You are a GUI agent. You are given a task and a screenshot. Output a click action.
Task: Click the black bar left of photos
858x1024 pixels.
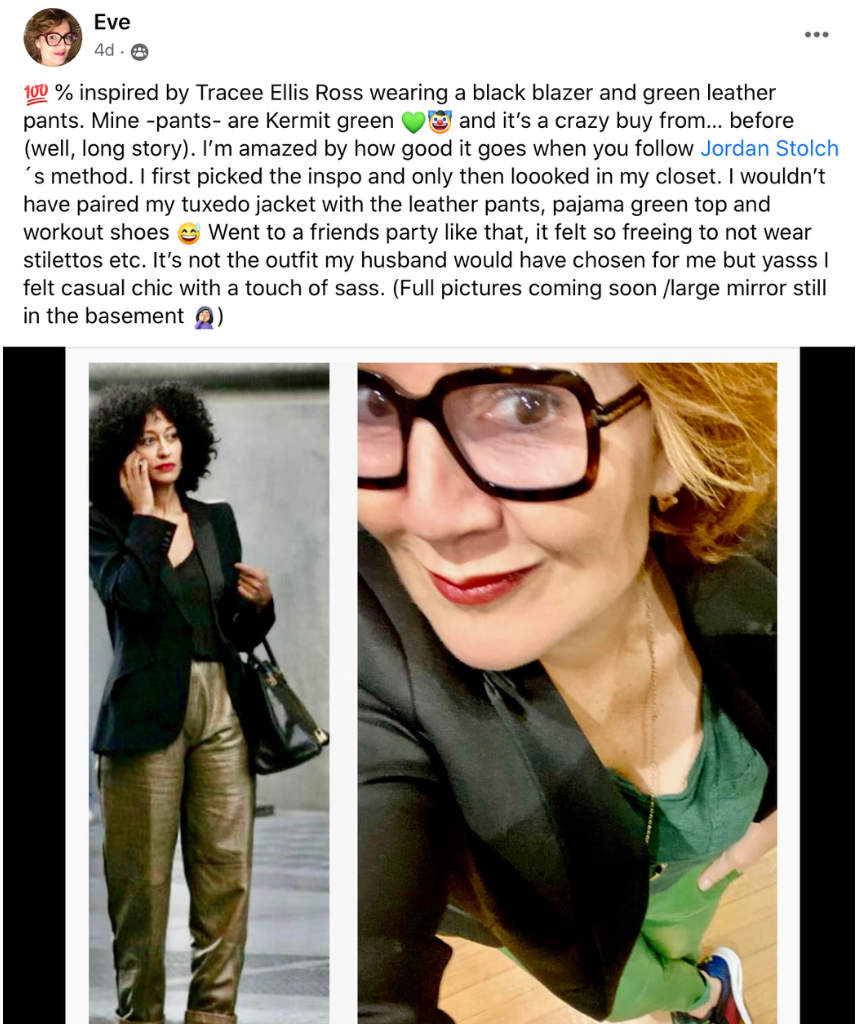(34, 685)
